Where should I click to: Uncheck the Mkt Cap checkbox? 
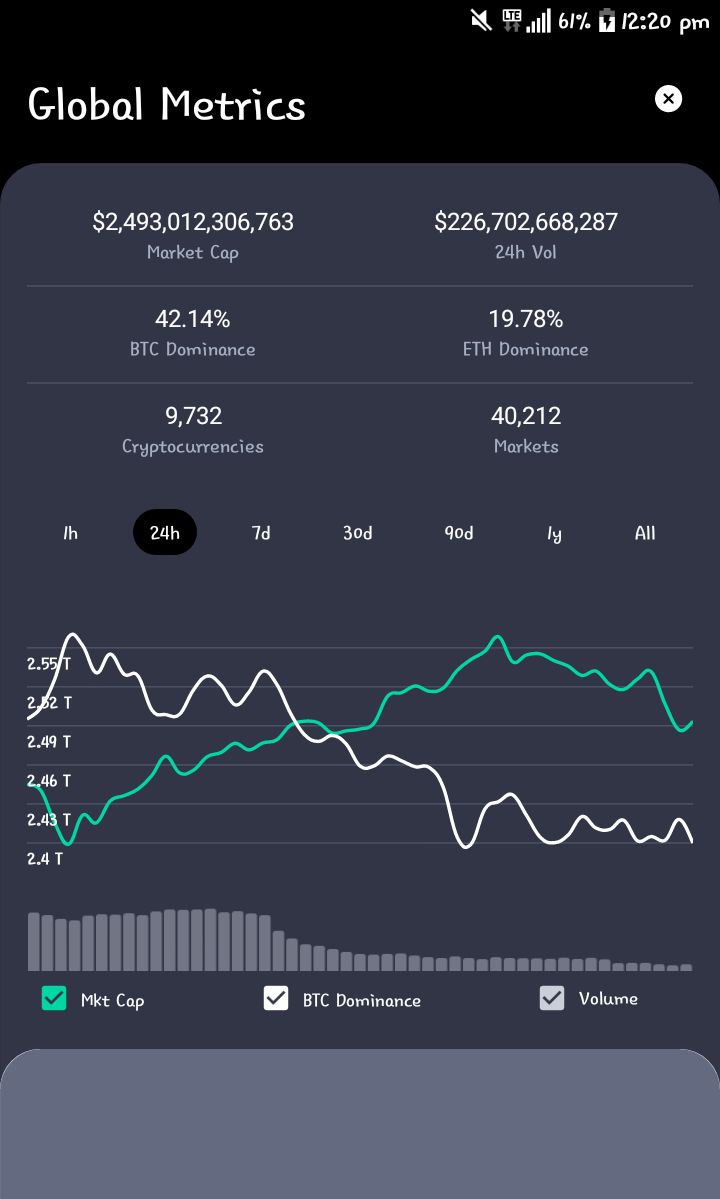click(x=54, y=998)
